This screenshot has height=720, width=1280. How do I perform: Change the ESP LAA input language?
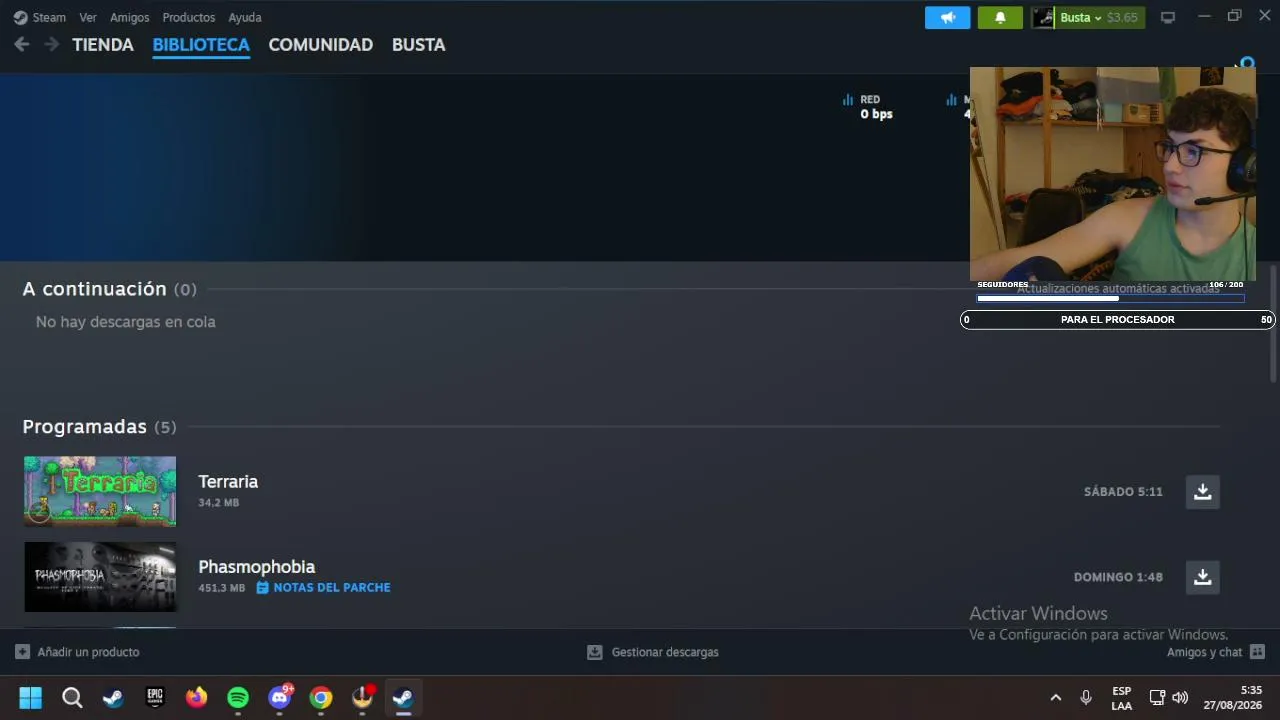point(1122,697)
